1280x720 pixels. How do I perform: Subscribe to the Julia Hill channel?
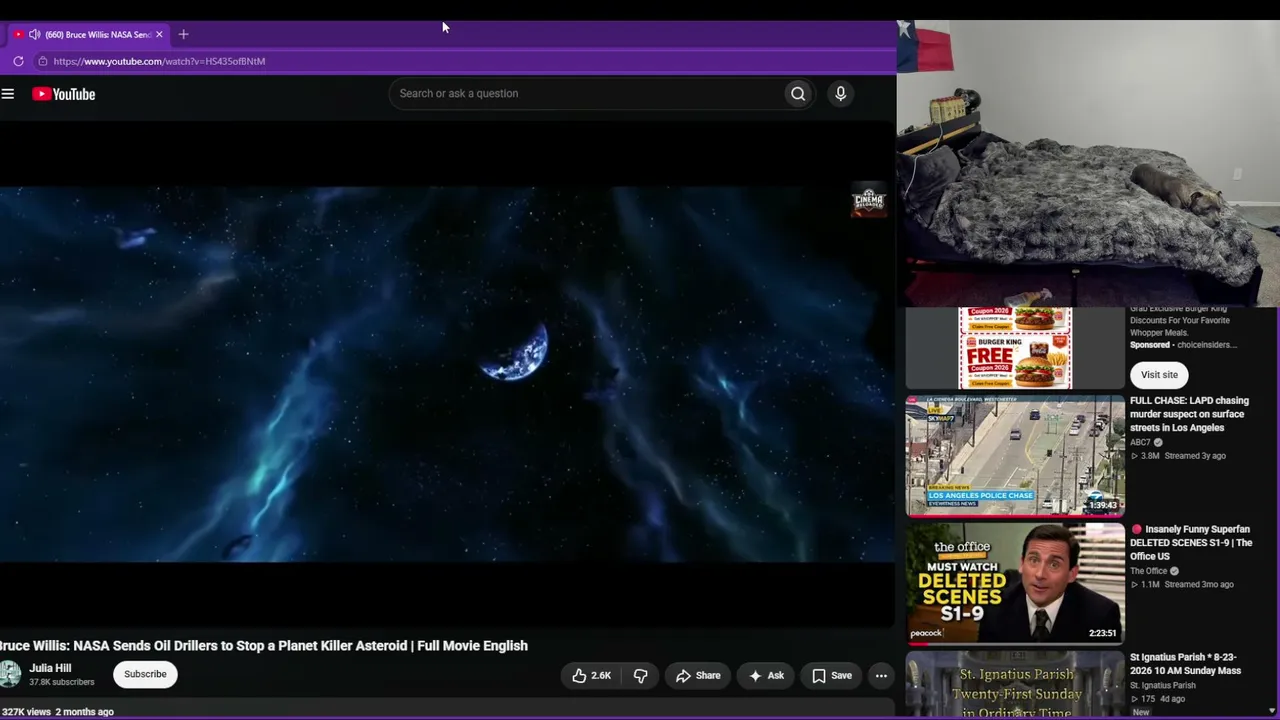click(145, 675)
